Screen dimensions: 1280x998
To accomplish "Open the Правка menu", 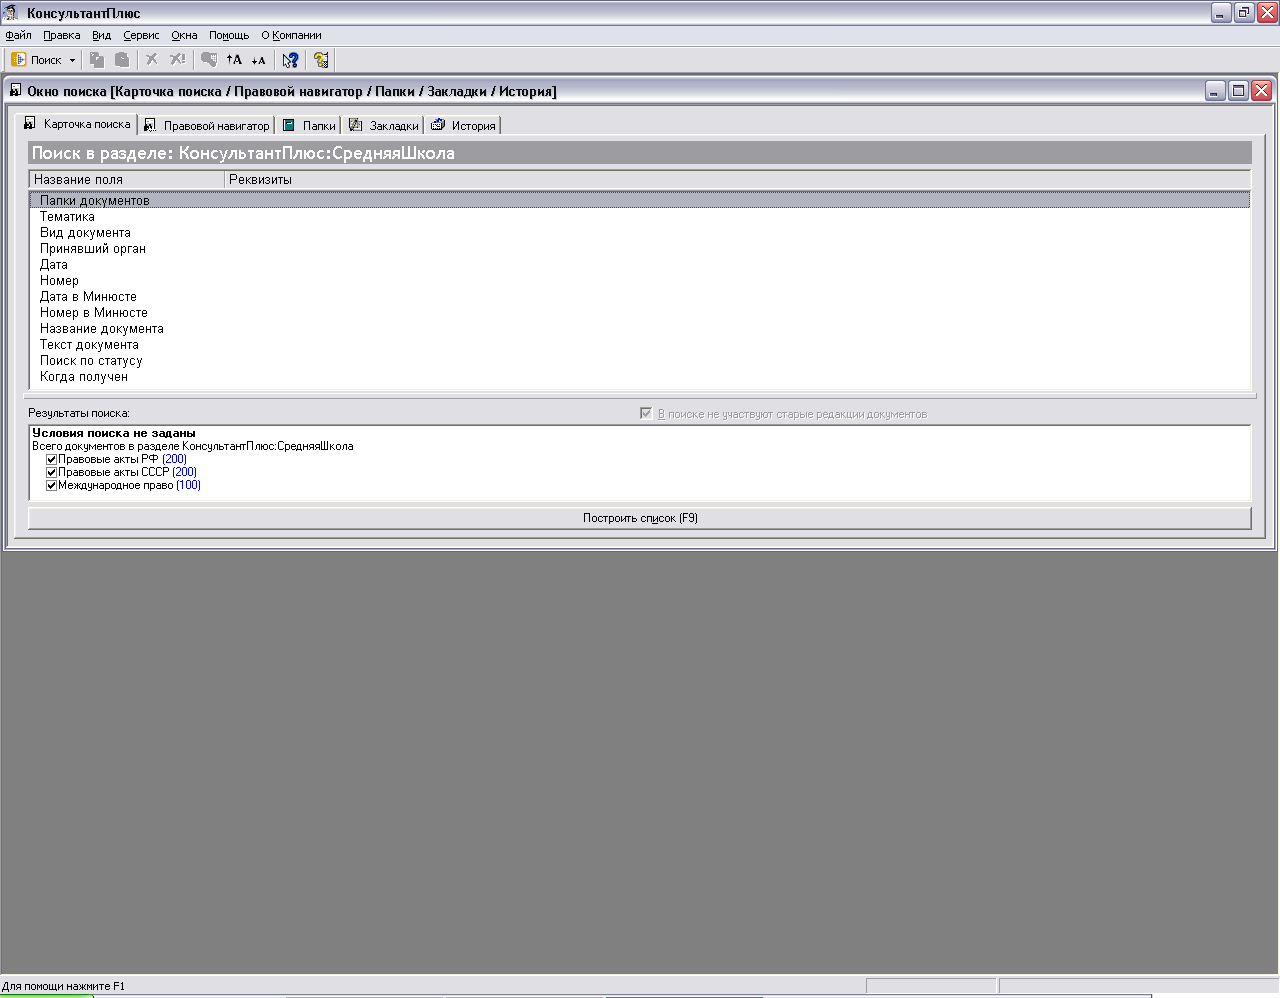I will pos(62,35).
